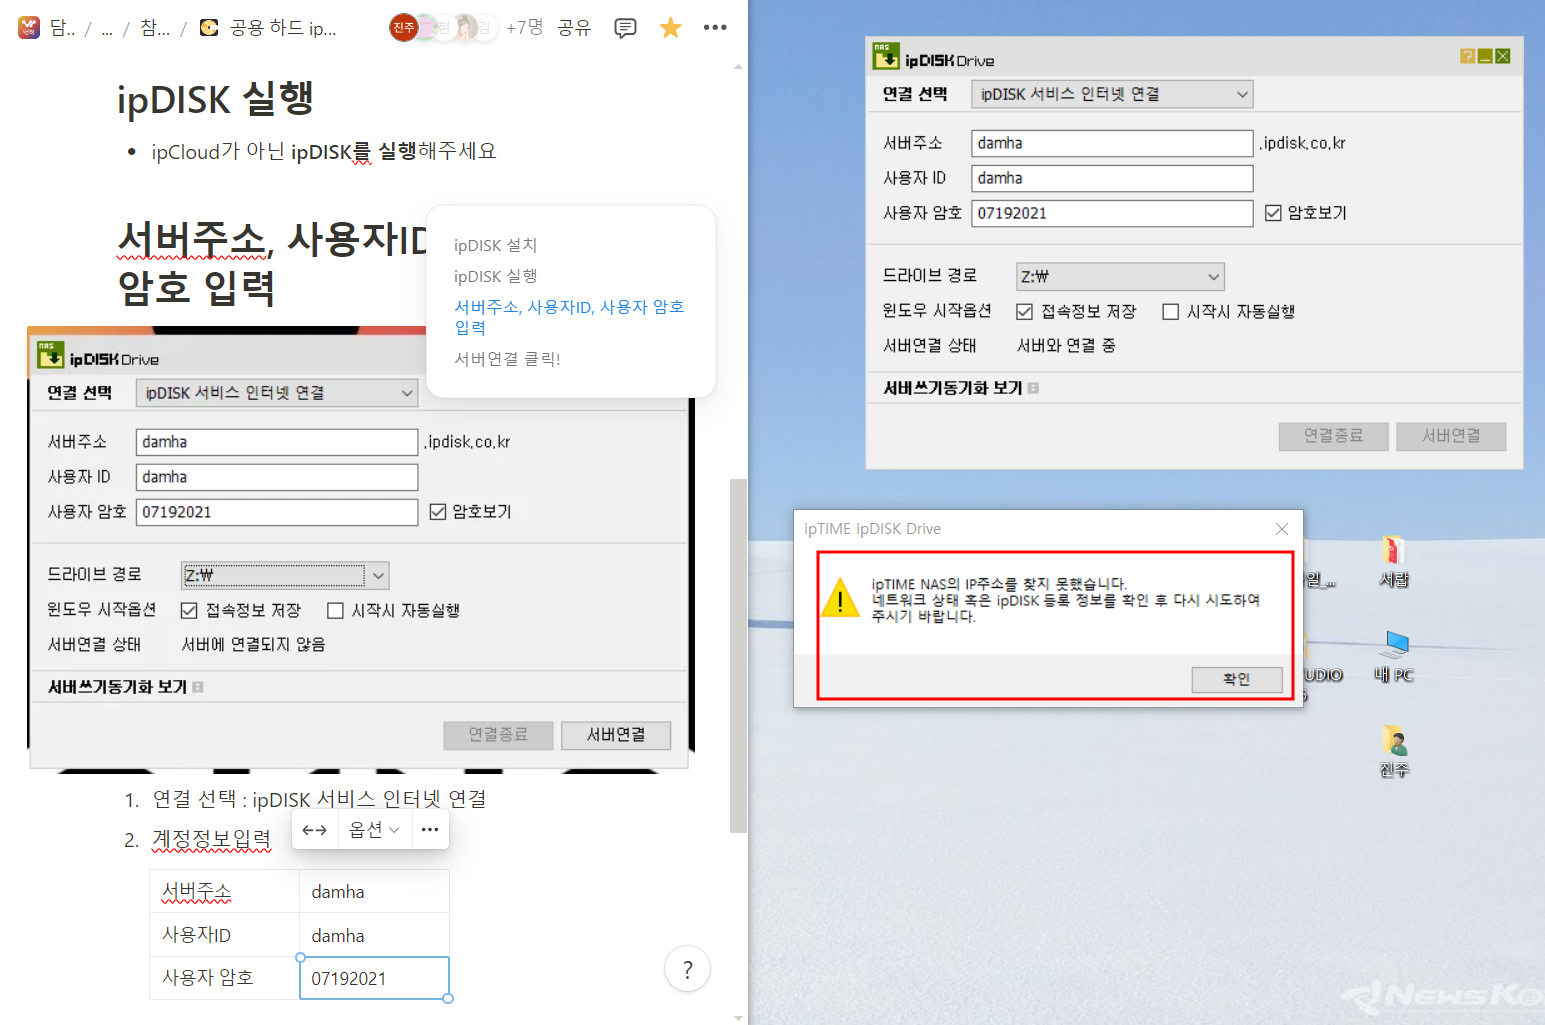Click 서버주소 input field in Notion page image

point(277,442)
